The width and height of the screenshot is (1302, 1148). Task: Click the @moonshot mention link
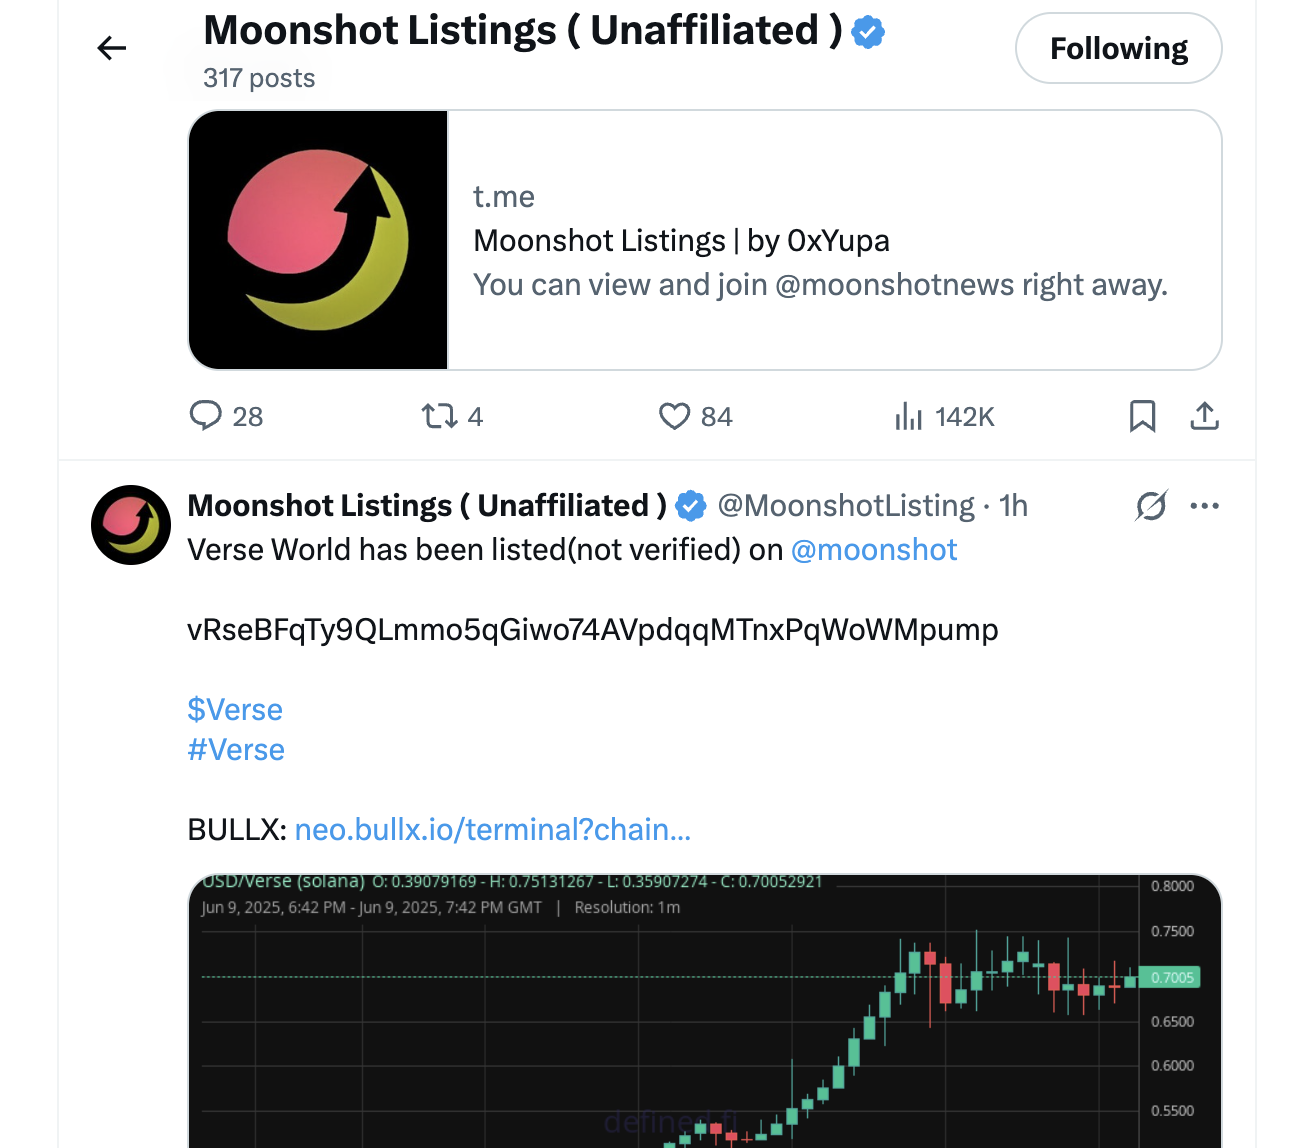click(874, 550)
